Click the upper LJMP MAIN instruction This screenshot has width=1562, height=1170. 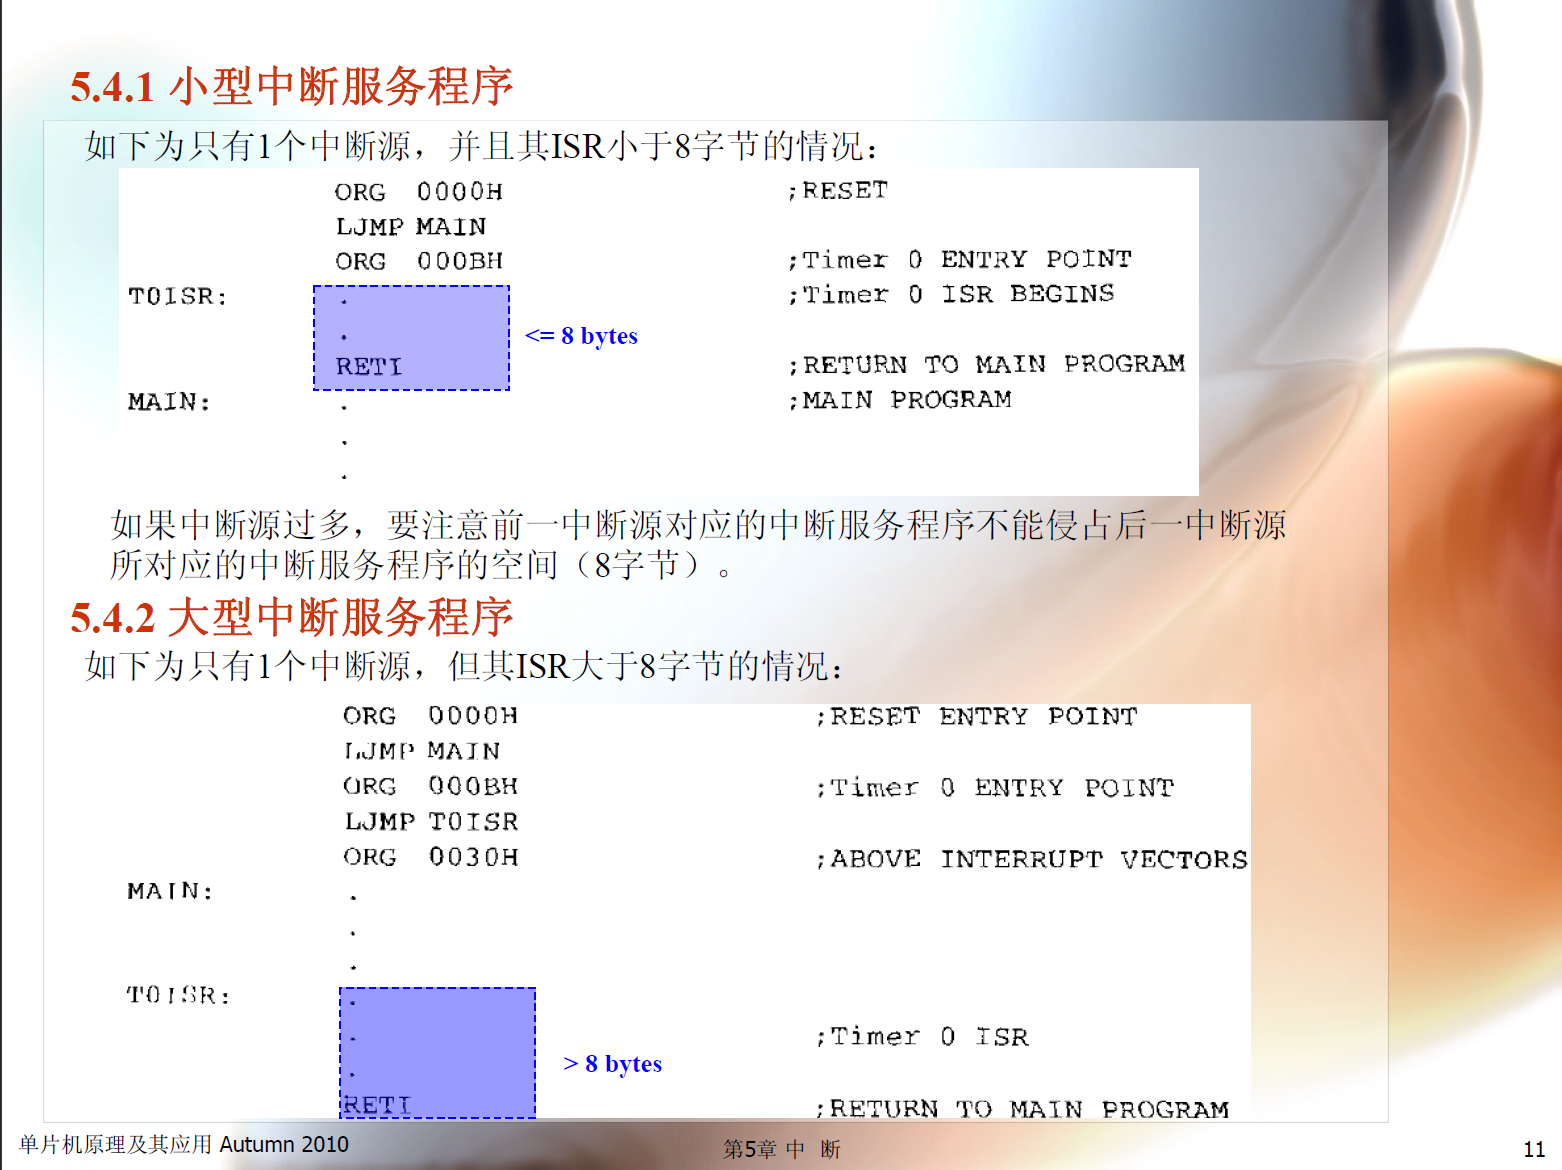click(411, 227)
